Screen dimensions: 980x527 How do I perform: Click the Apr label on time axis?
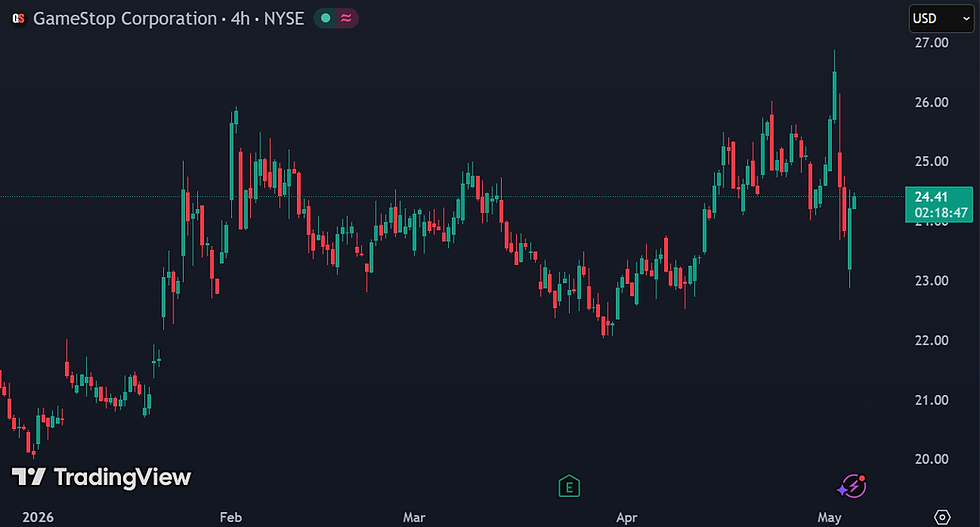tap(627, 518)
